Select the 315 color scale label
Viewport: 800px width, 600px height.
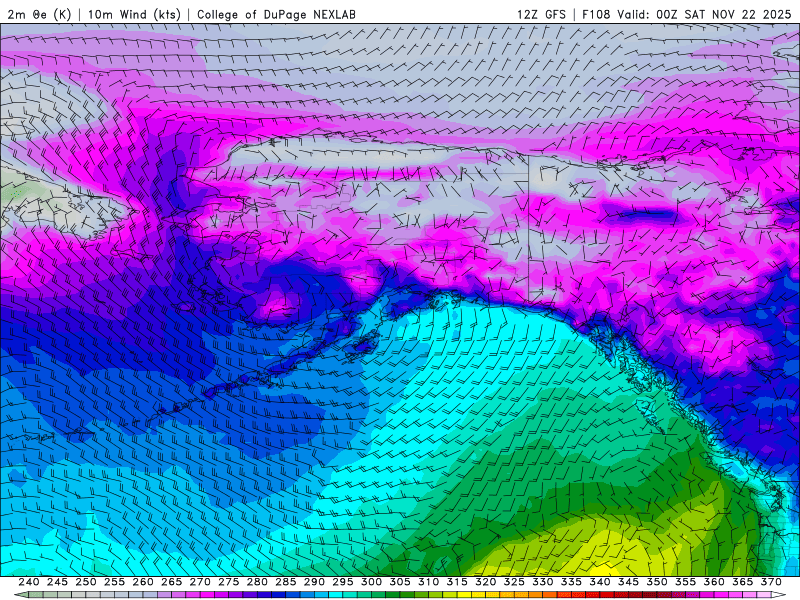(x=457, y=582)
